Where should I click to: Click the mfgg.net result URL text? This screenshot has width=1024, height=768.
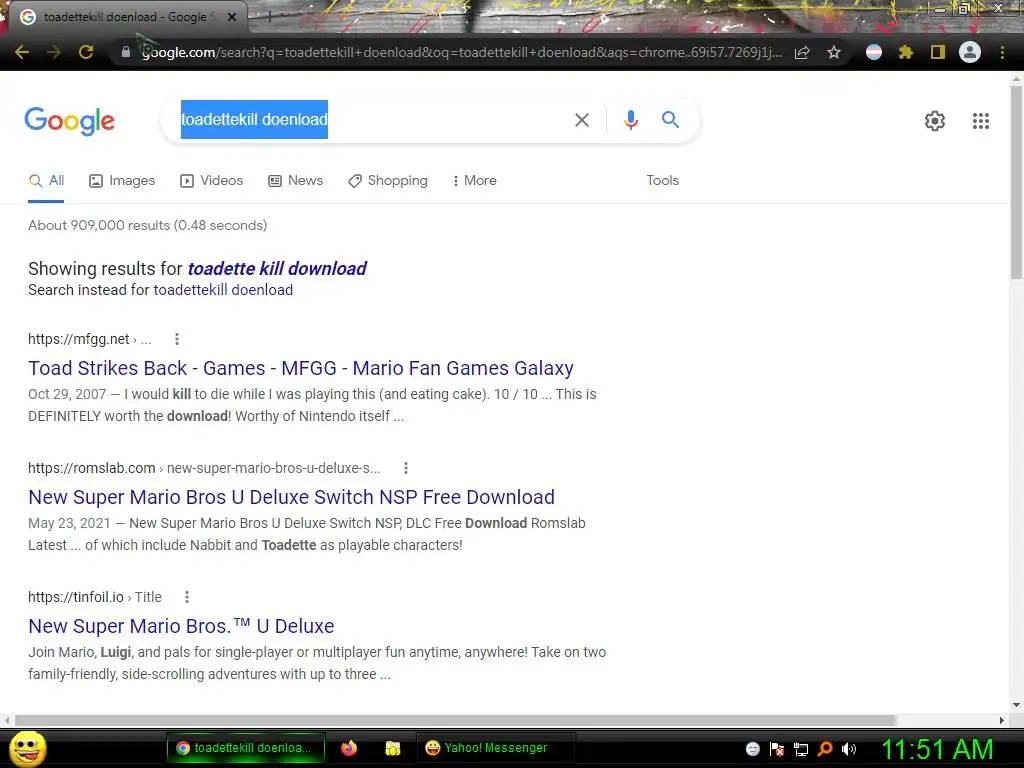point(89,339)
